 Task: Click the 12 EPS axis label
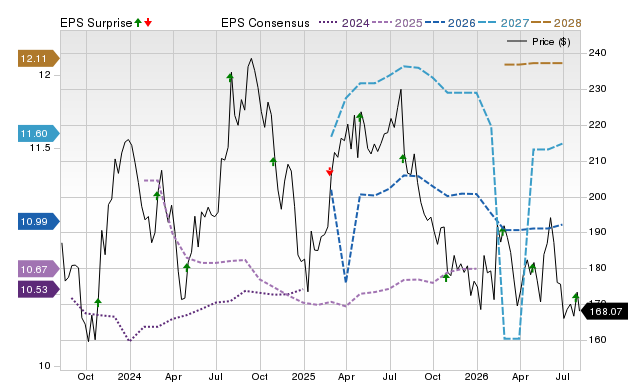(45, 75)
